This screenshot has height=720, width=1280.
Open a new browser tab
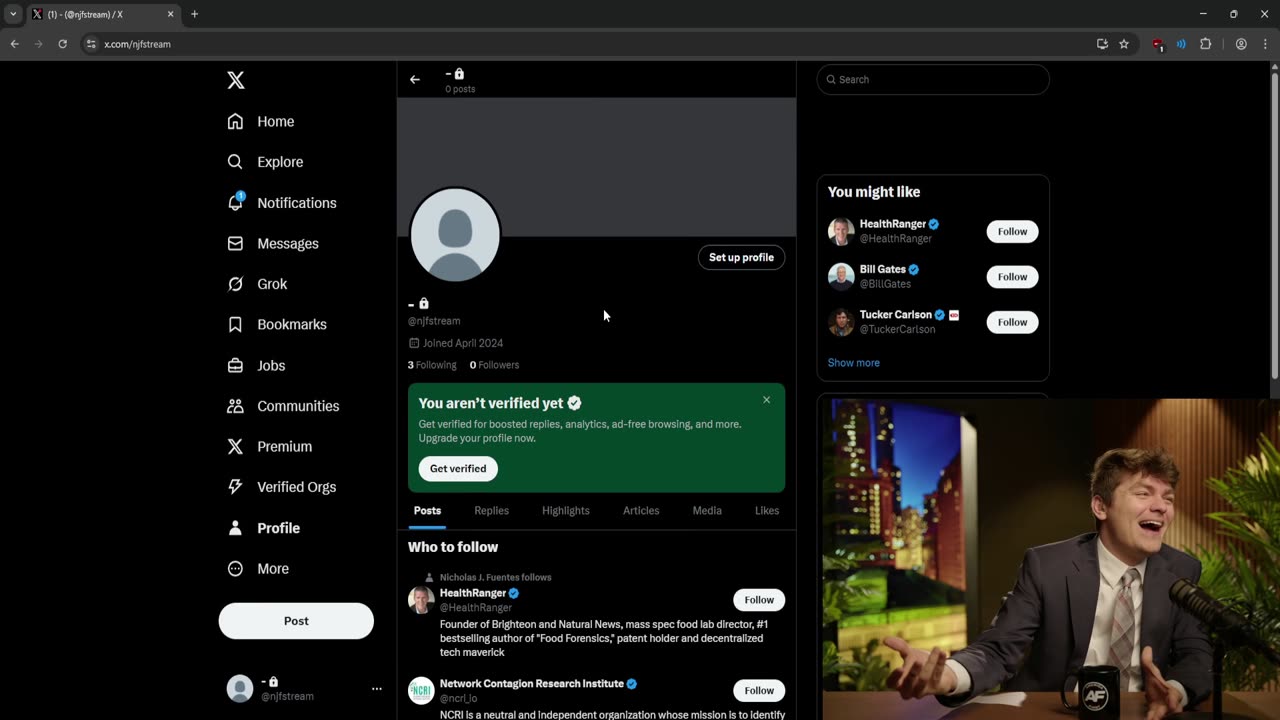194,14
